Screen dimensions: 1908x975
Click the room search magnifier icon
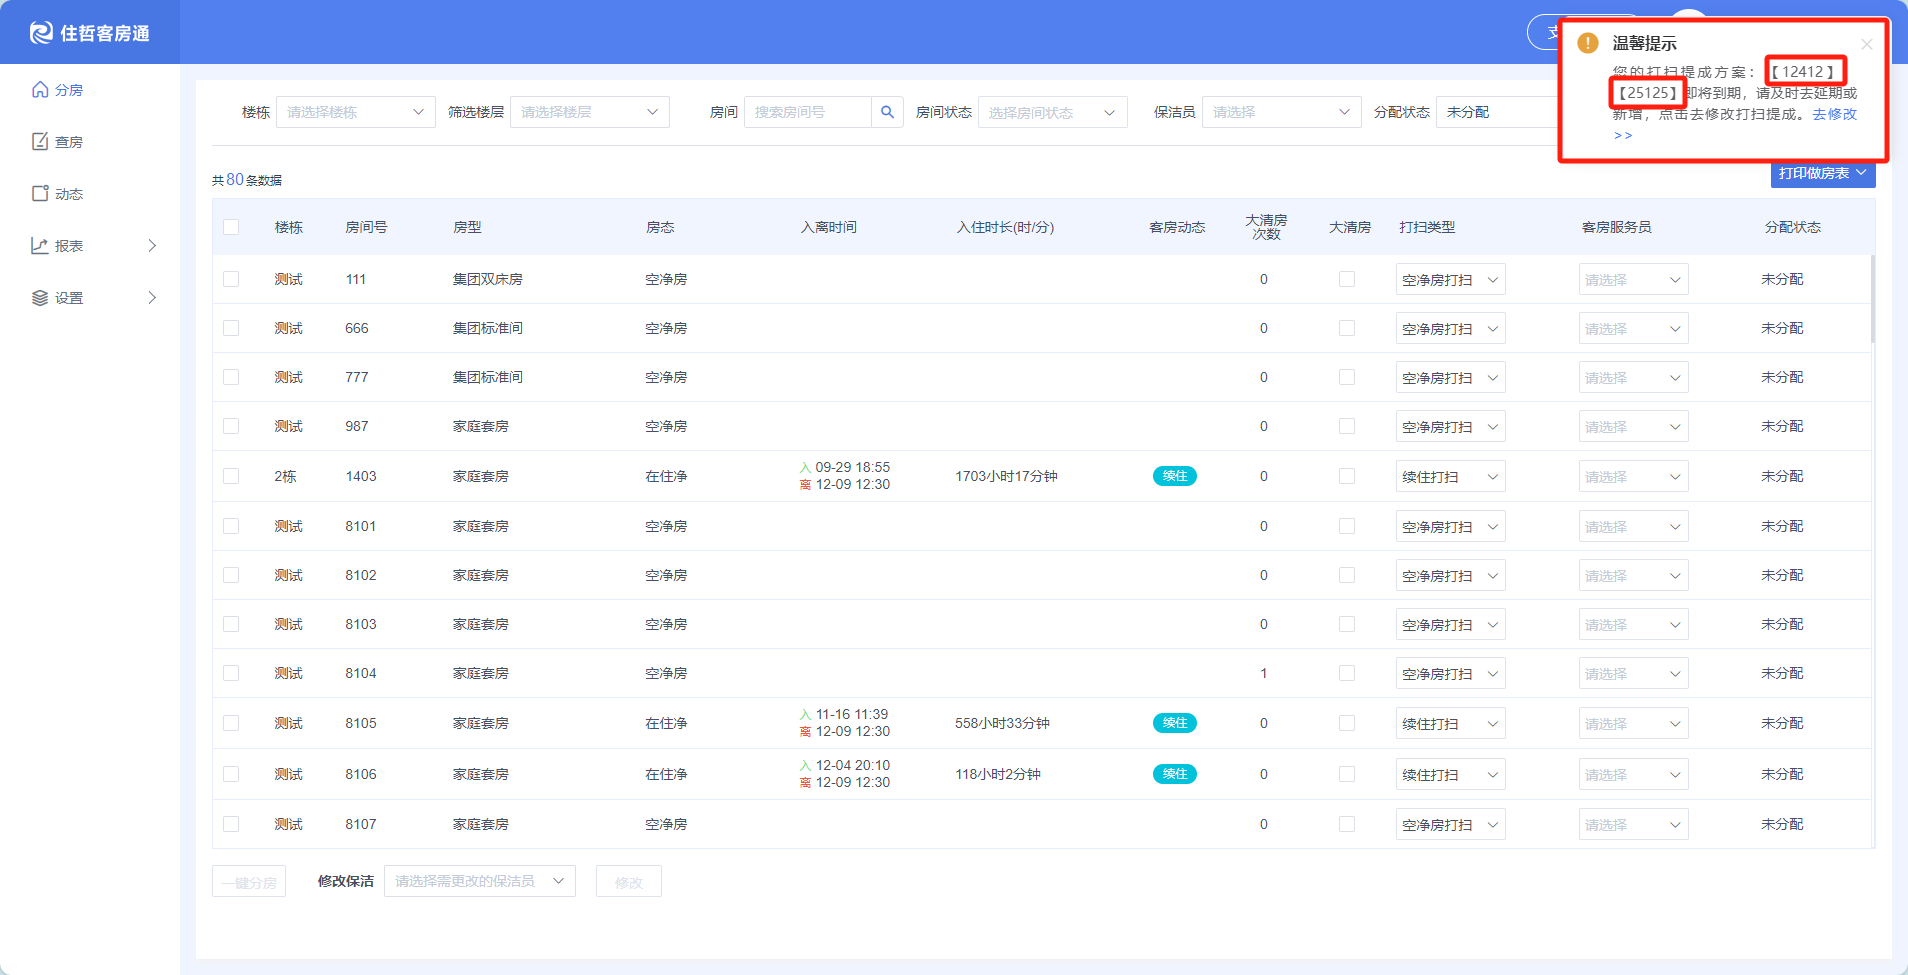[887, 112]
